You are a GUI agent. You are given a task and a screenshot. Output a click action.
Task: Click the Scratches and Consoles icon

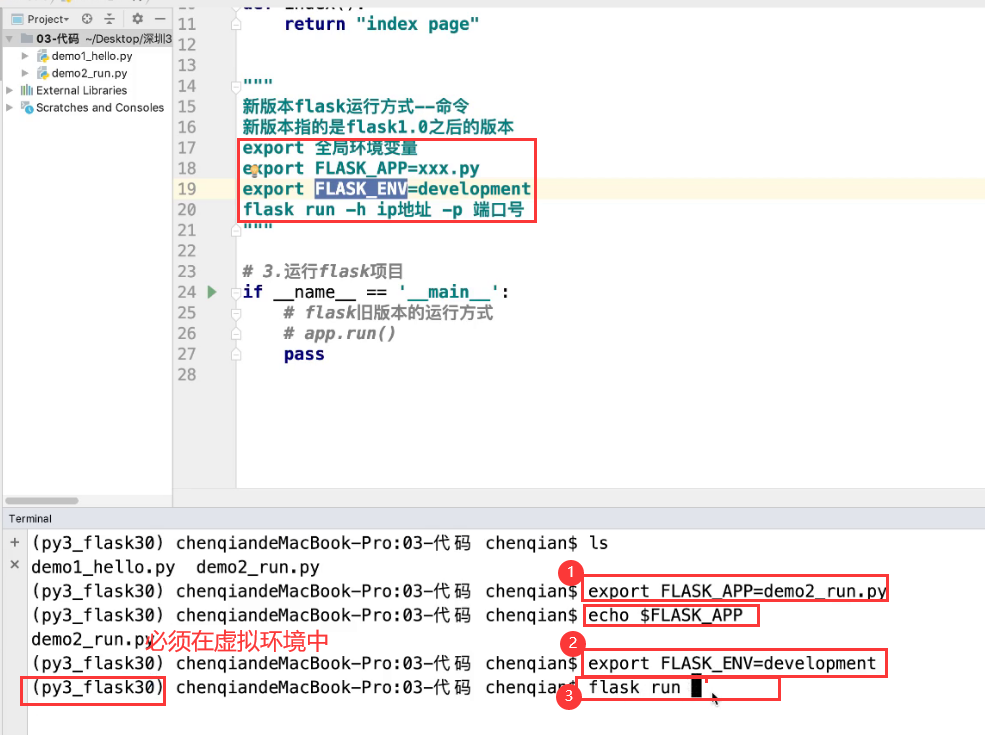[x=26, y=107]
